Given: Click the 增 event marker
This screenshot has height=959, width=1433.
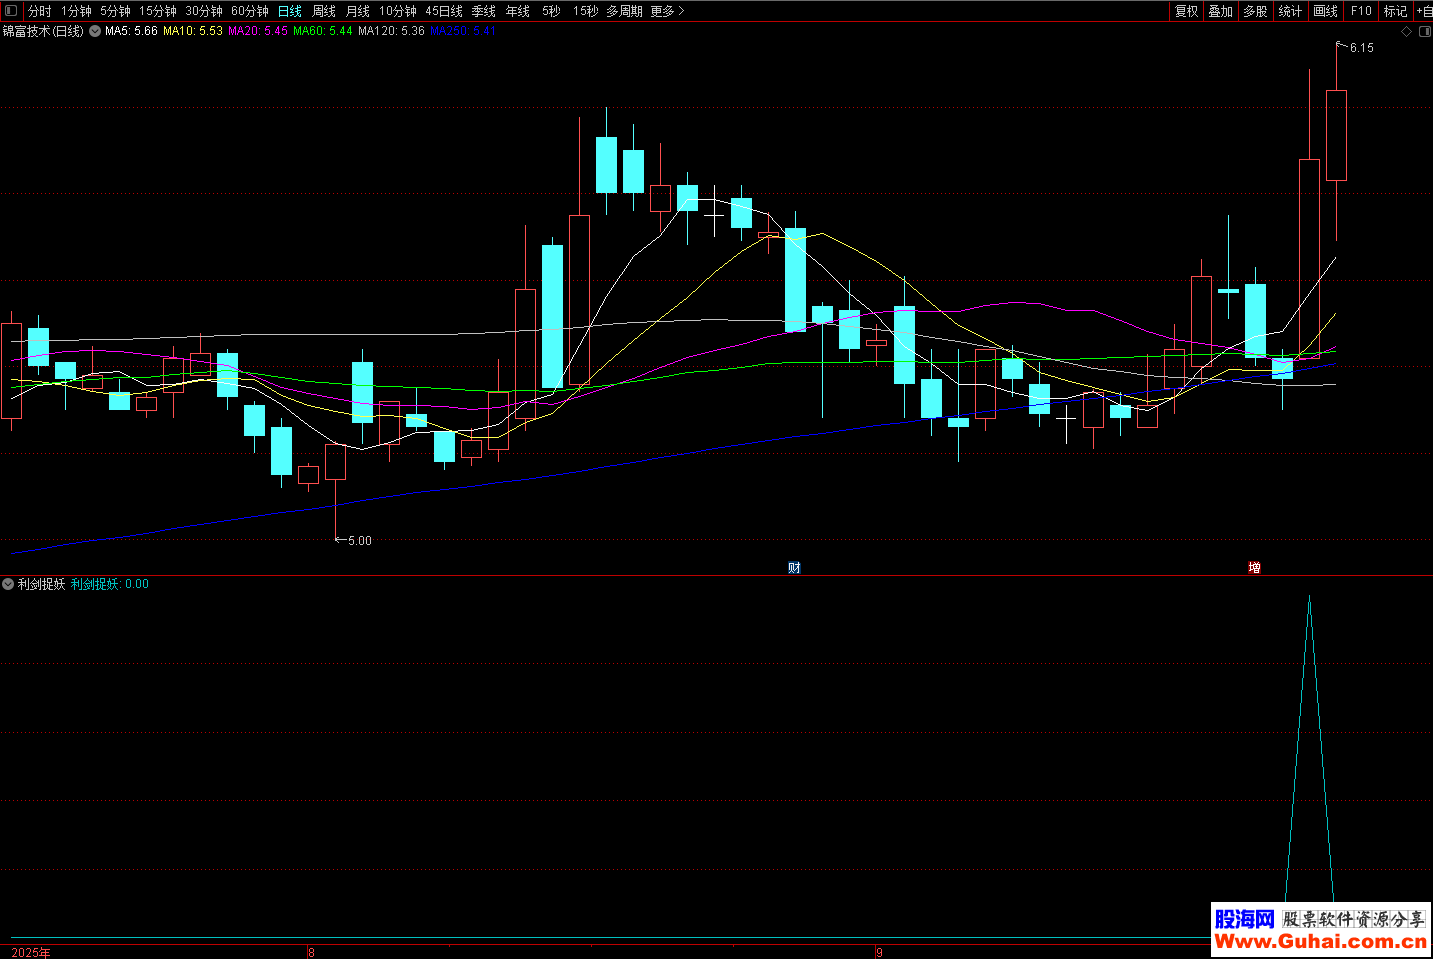Looking at the screenshot, I should tap(1254, 568).
